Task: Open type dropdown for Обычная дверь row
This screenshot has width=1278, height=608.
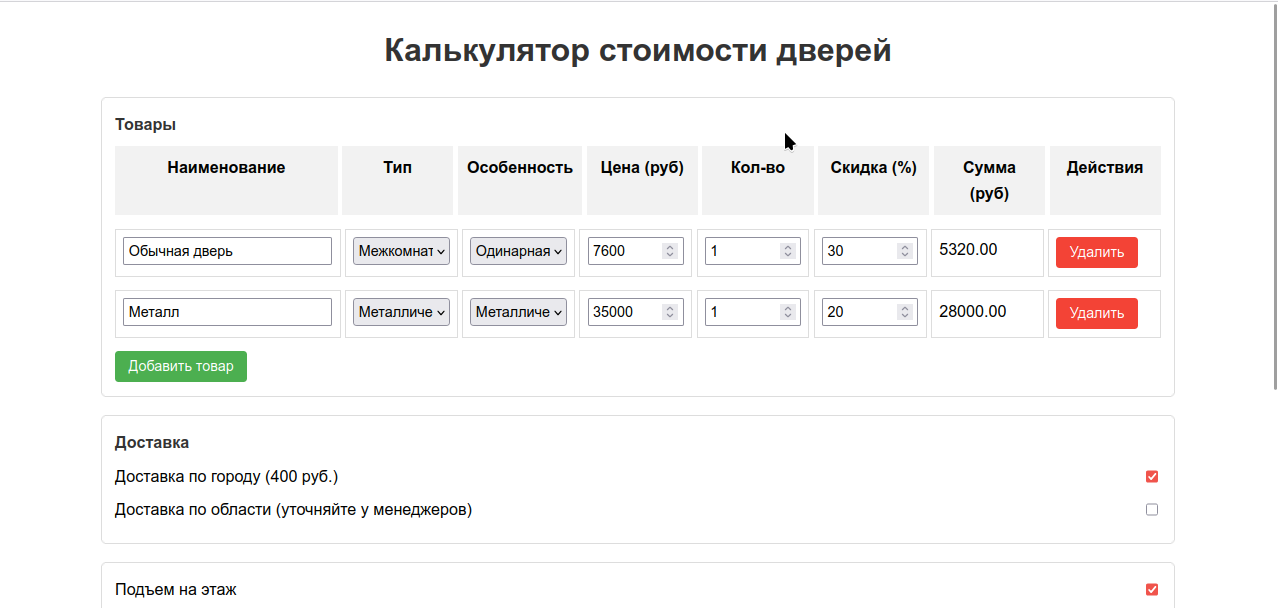Action: coord(401,251)
